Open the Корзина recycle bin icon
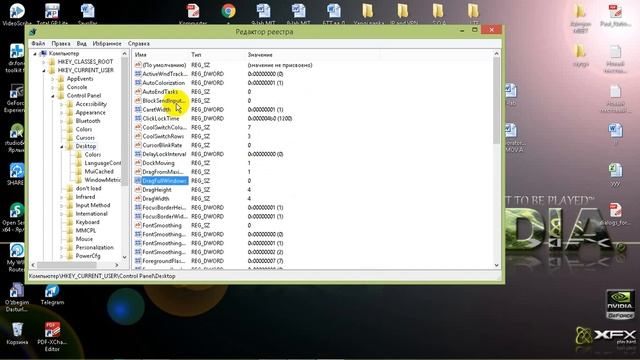The height and width of the screenshot is (360, 640). (x=17, y=334)
